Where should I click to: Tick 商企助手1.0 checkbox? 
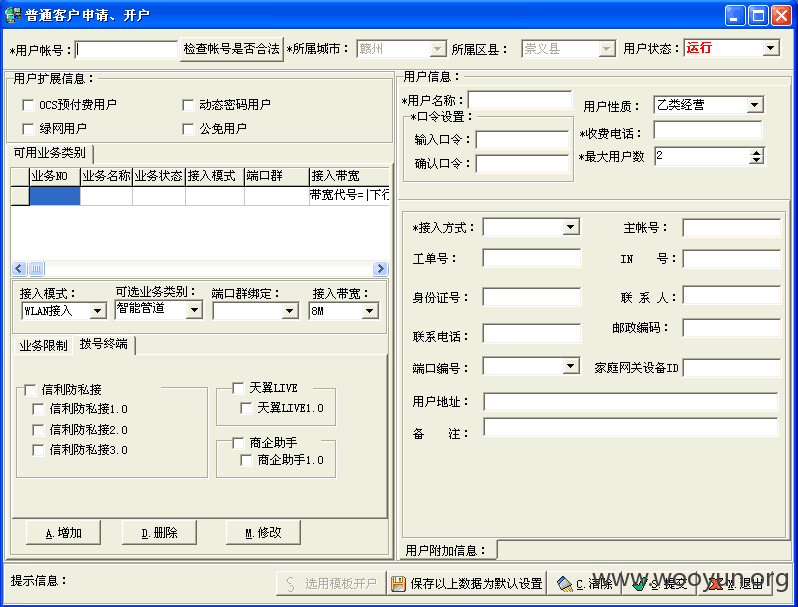[246, 460]
